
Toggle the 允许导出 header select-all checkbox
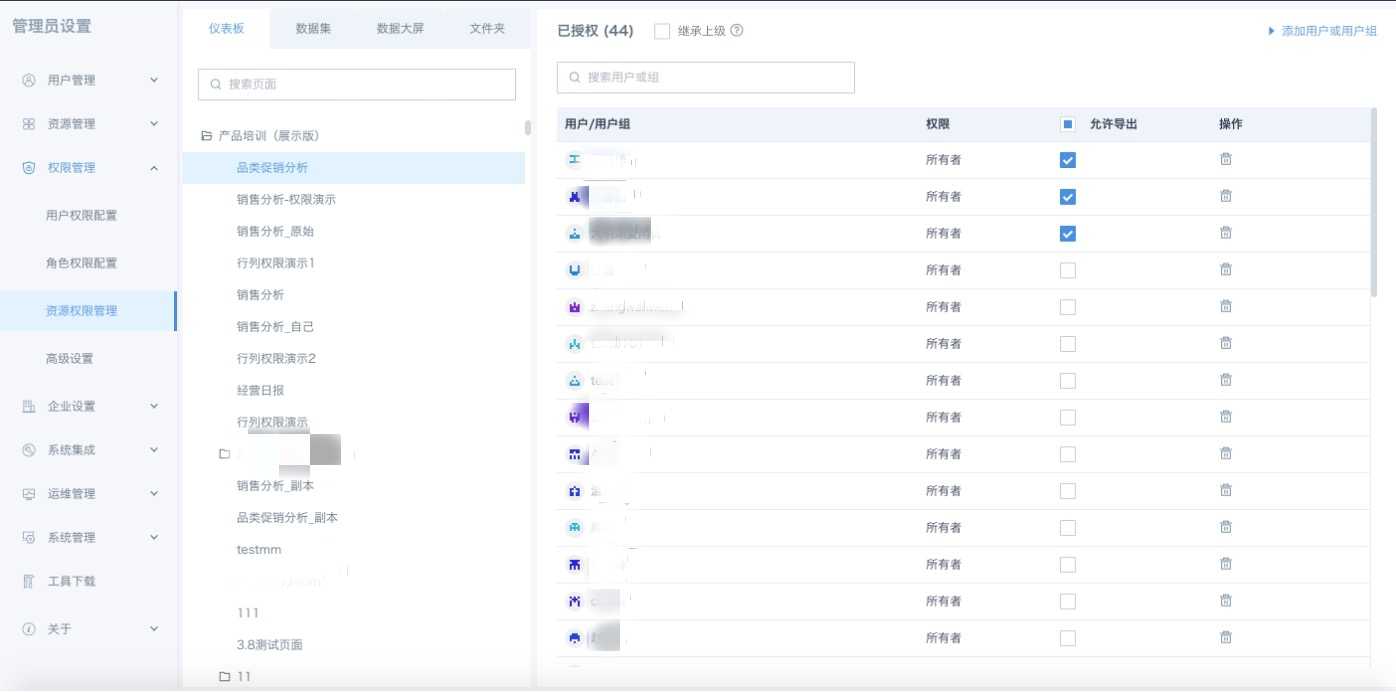pos(1067,124)
